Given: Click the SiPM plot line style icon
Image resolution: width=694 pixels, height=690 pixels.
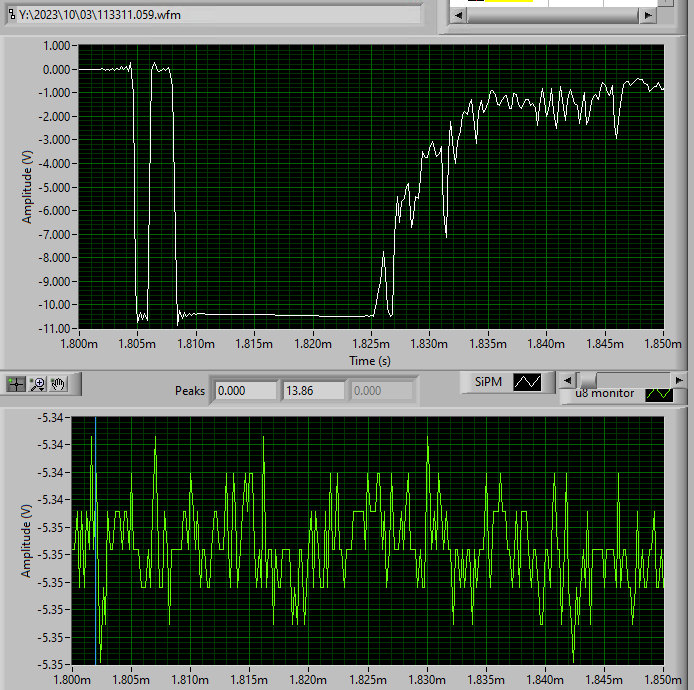Looking at the screenshot, I should (x=527, y=382).
